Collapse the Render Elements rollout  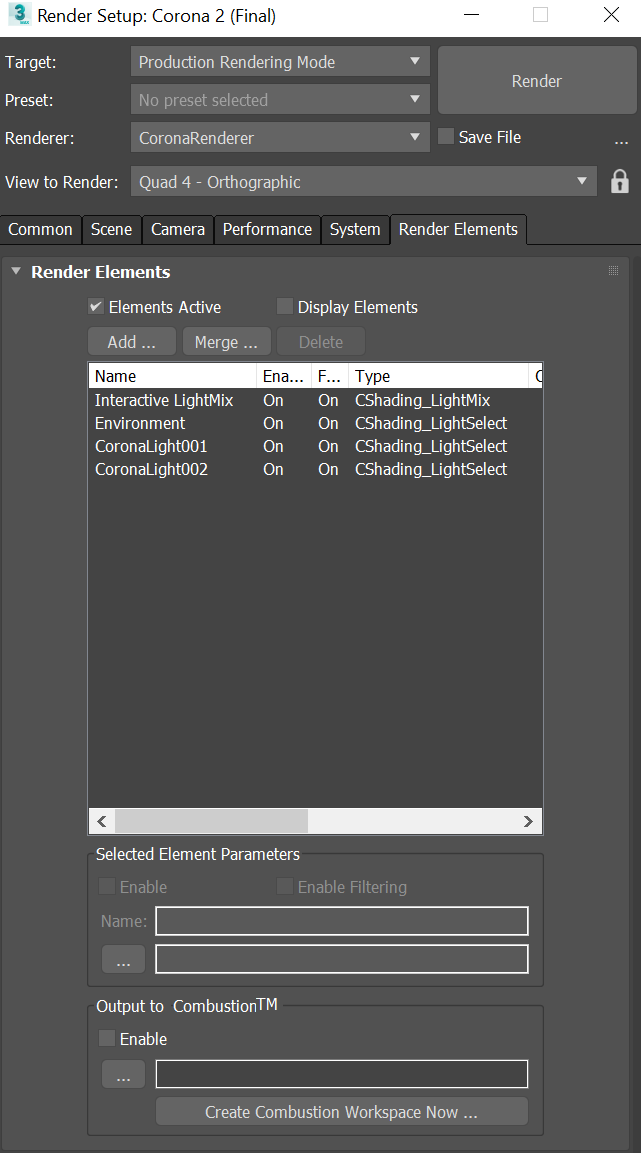click(16, 271)
